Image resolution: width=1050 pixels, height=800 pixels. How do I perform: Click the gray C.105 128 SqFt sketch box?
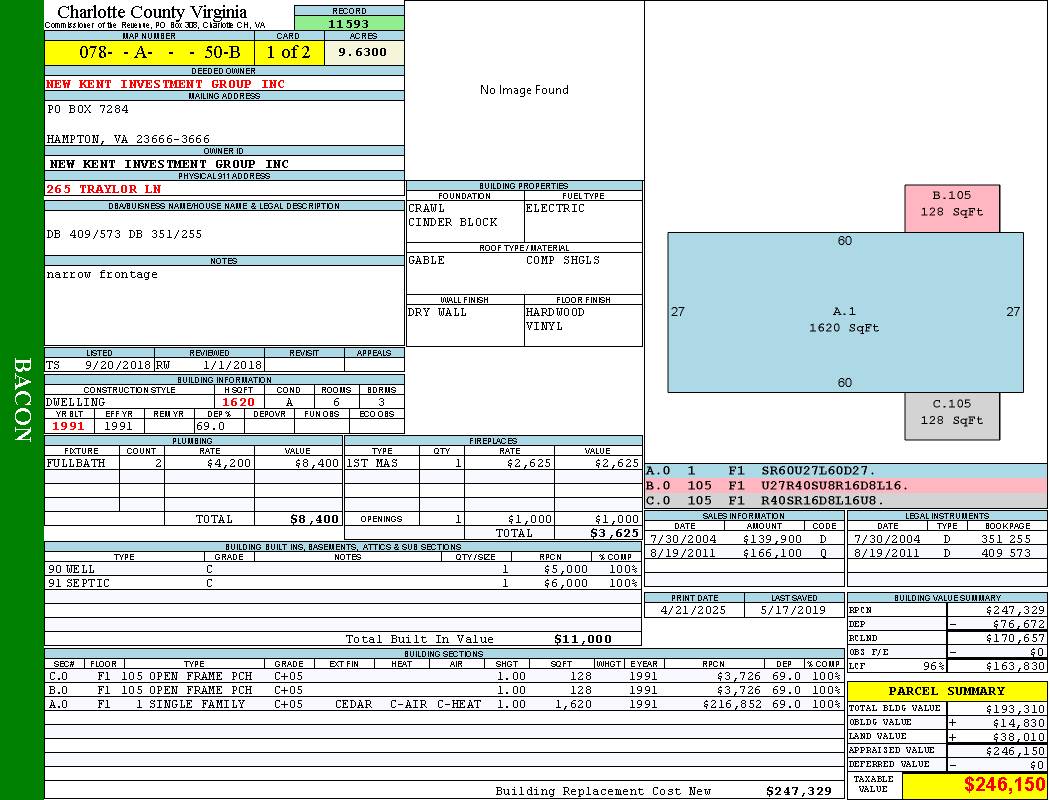[x=952, y=416]
